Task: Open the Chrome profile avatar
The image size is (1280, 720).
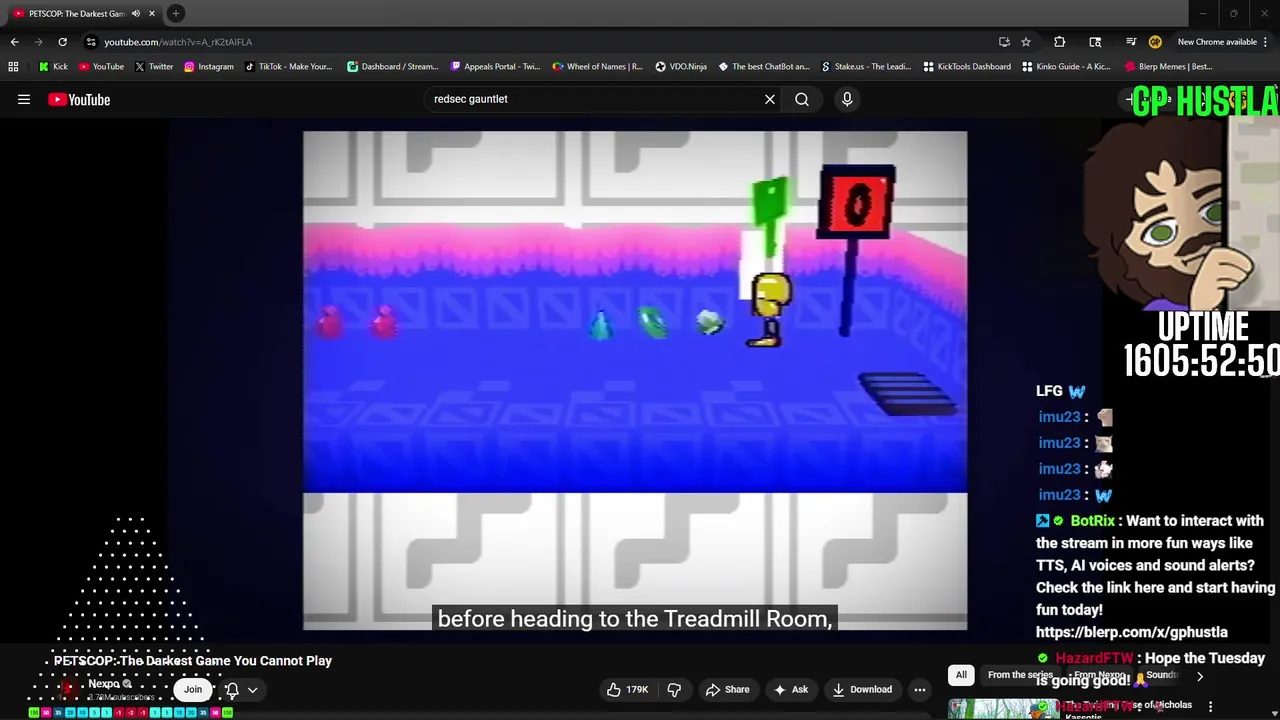Action: [x=1155, y=42]
